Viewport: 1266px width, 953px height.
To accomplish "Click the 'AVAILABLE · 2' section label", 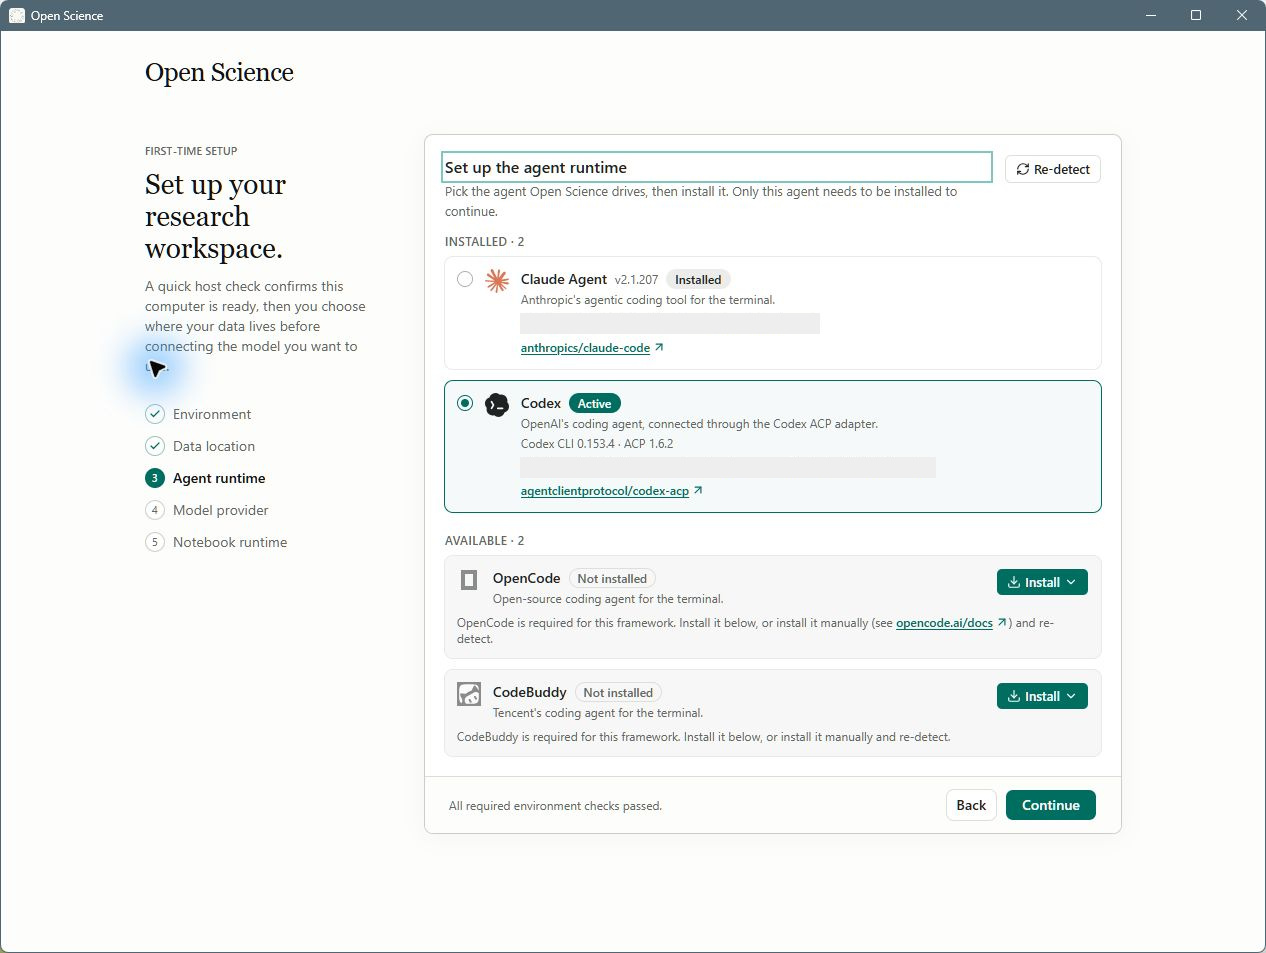I will pos(485,540).
